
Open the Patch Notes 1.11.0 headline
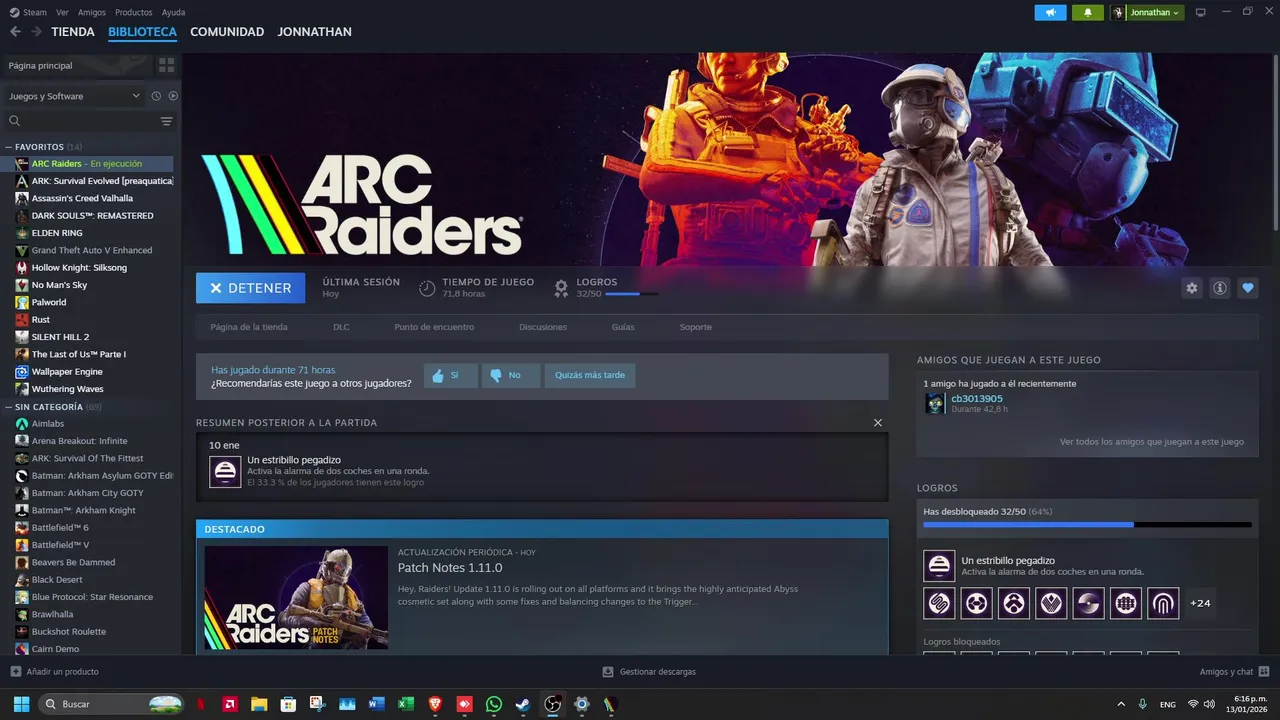(450, 568)
